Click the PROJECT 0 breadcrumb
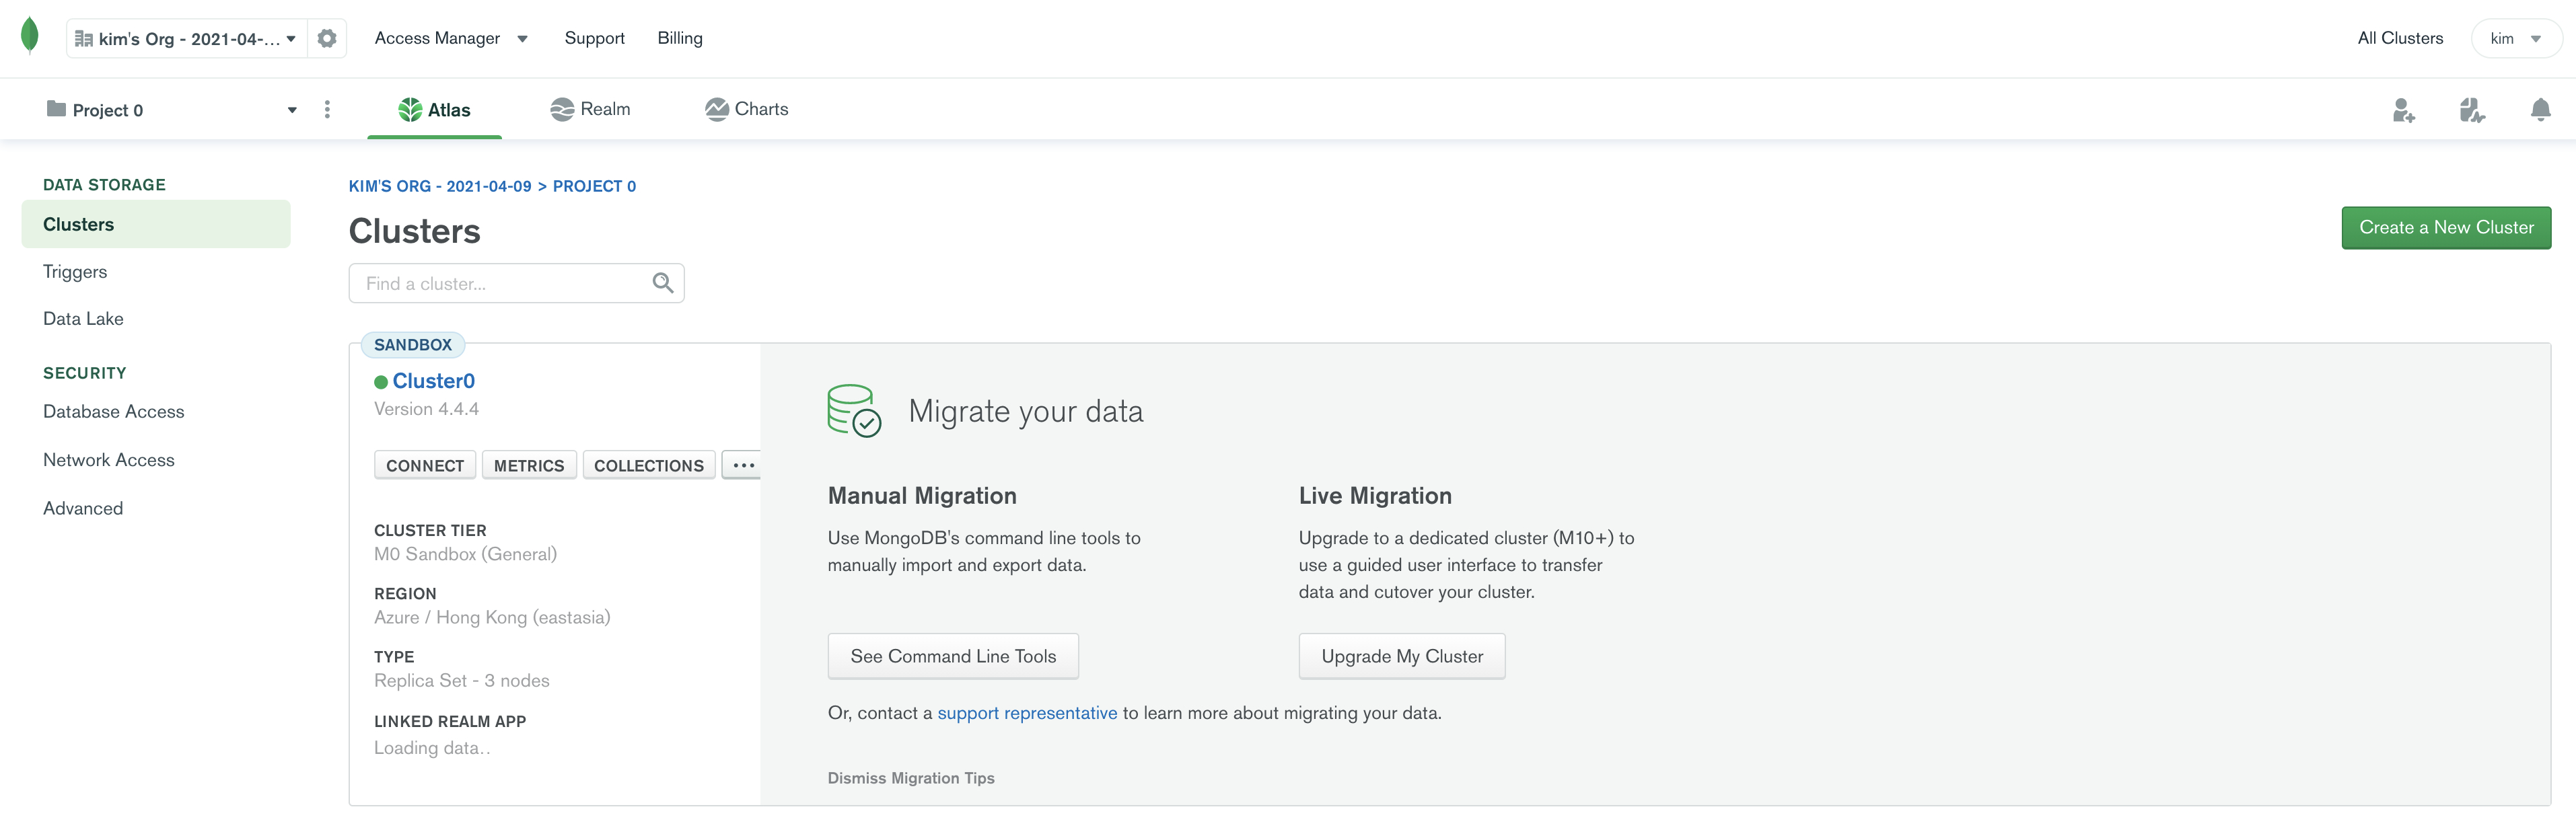Screen dimensions: 2576x838 coord(594,187)
